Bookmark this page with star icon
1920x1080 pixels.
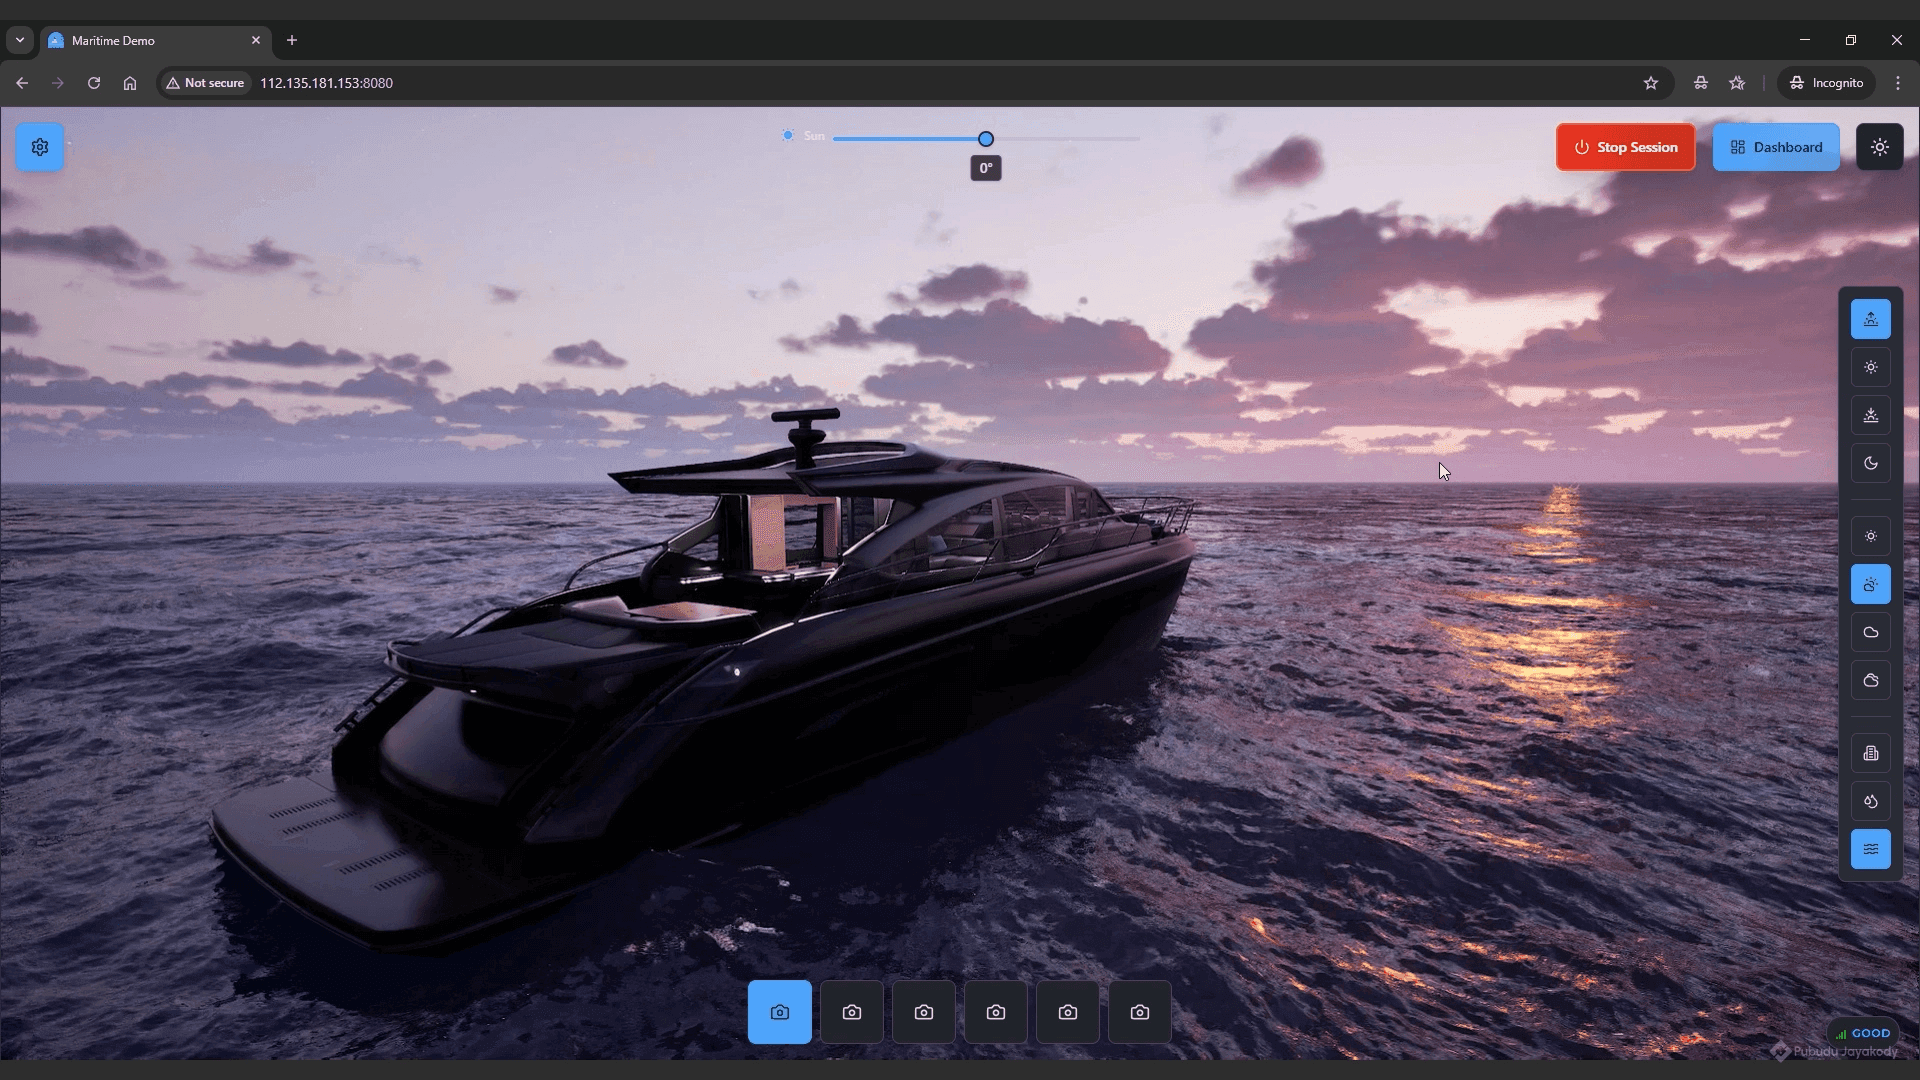tap(1651, 83)
